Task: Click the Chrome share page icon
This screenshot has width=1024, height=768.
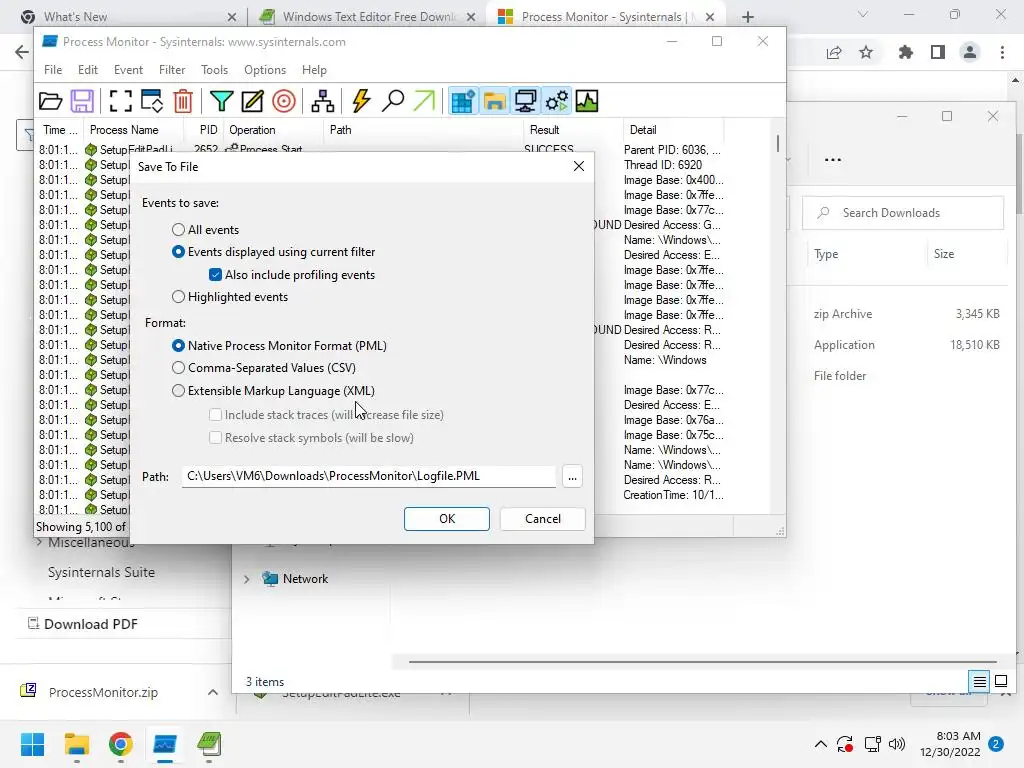Action: [834, 52]
